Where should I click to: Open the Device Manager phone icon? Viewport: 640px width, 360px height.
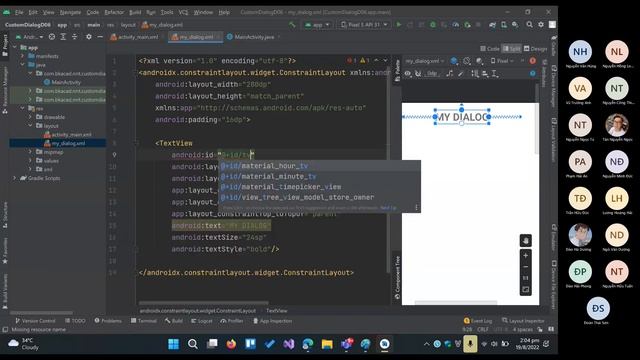[504, 25]
